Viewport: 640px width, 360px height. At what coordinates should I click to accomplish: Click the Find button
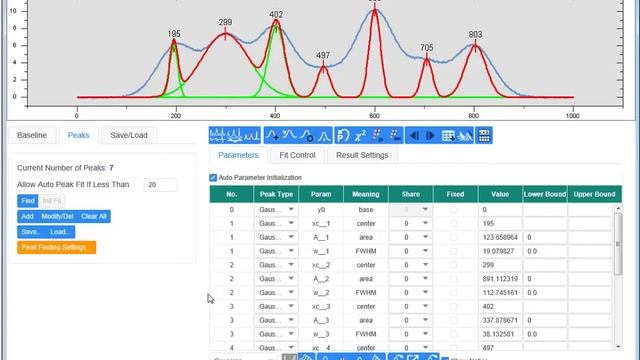[x=28, y=201]
